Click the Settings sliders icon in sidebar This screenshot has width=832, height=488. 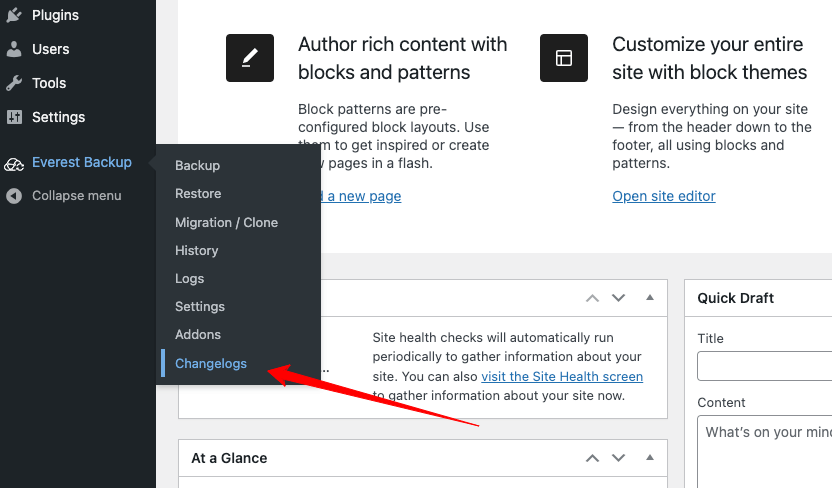pyautogui.click(x=14, y=117)
